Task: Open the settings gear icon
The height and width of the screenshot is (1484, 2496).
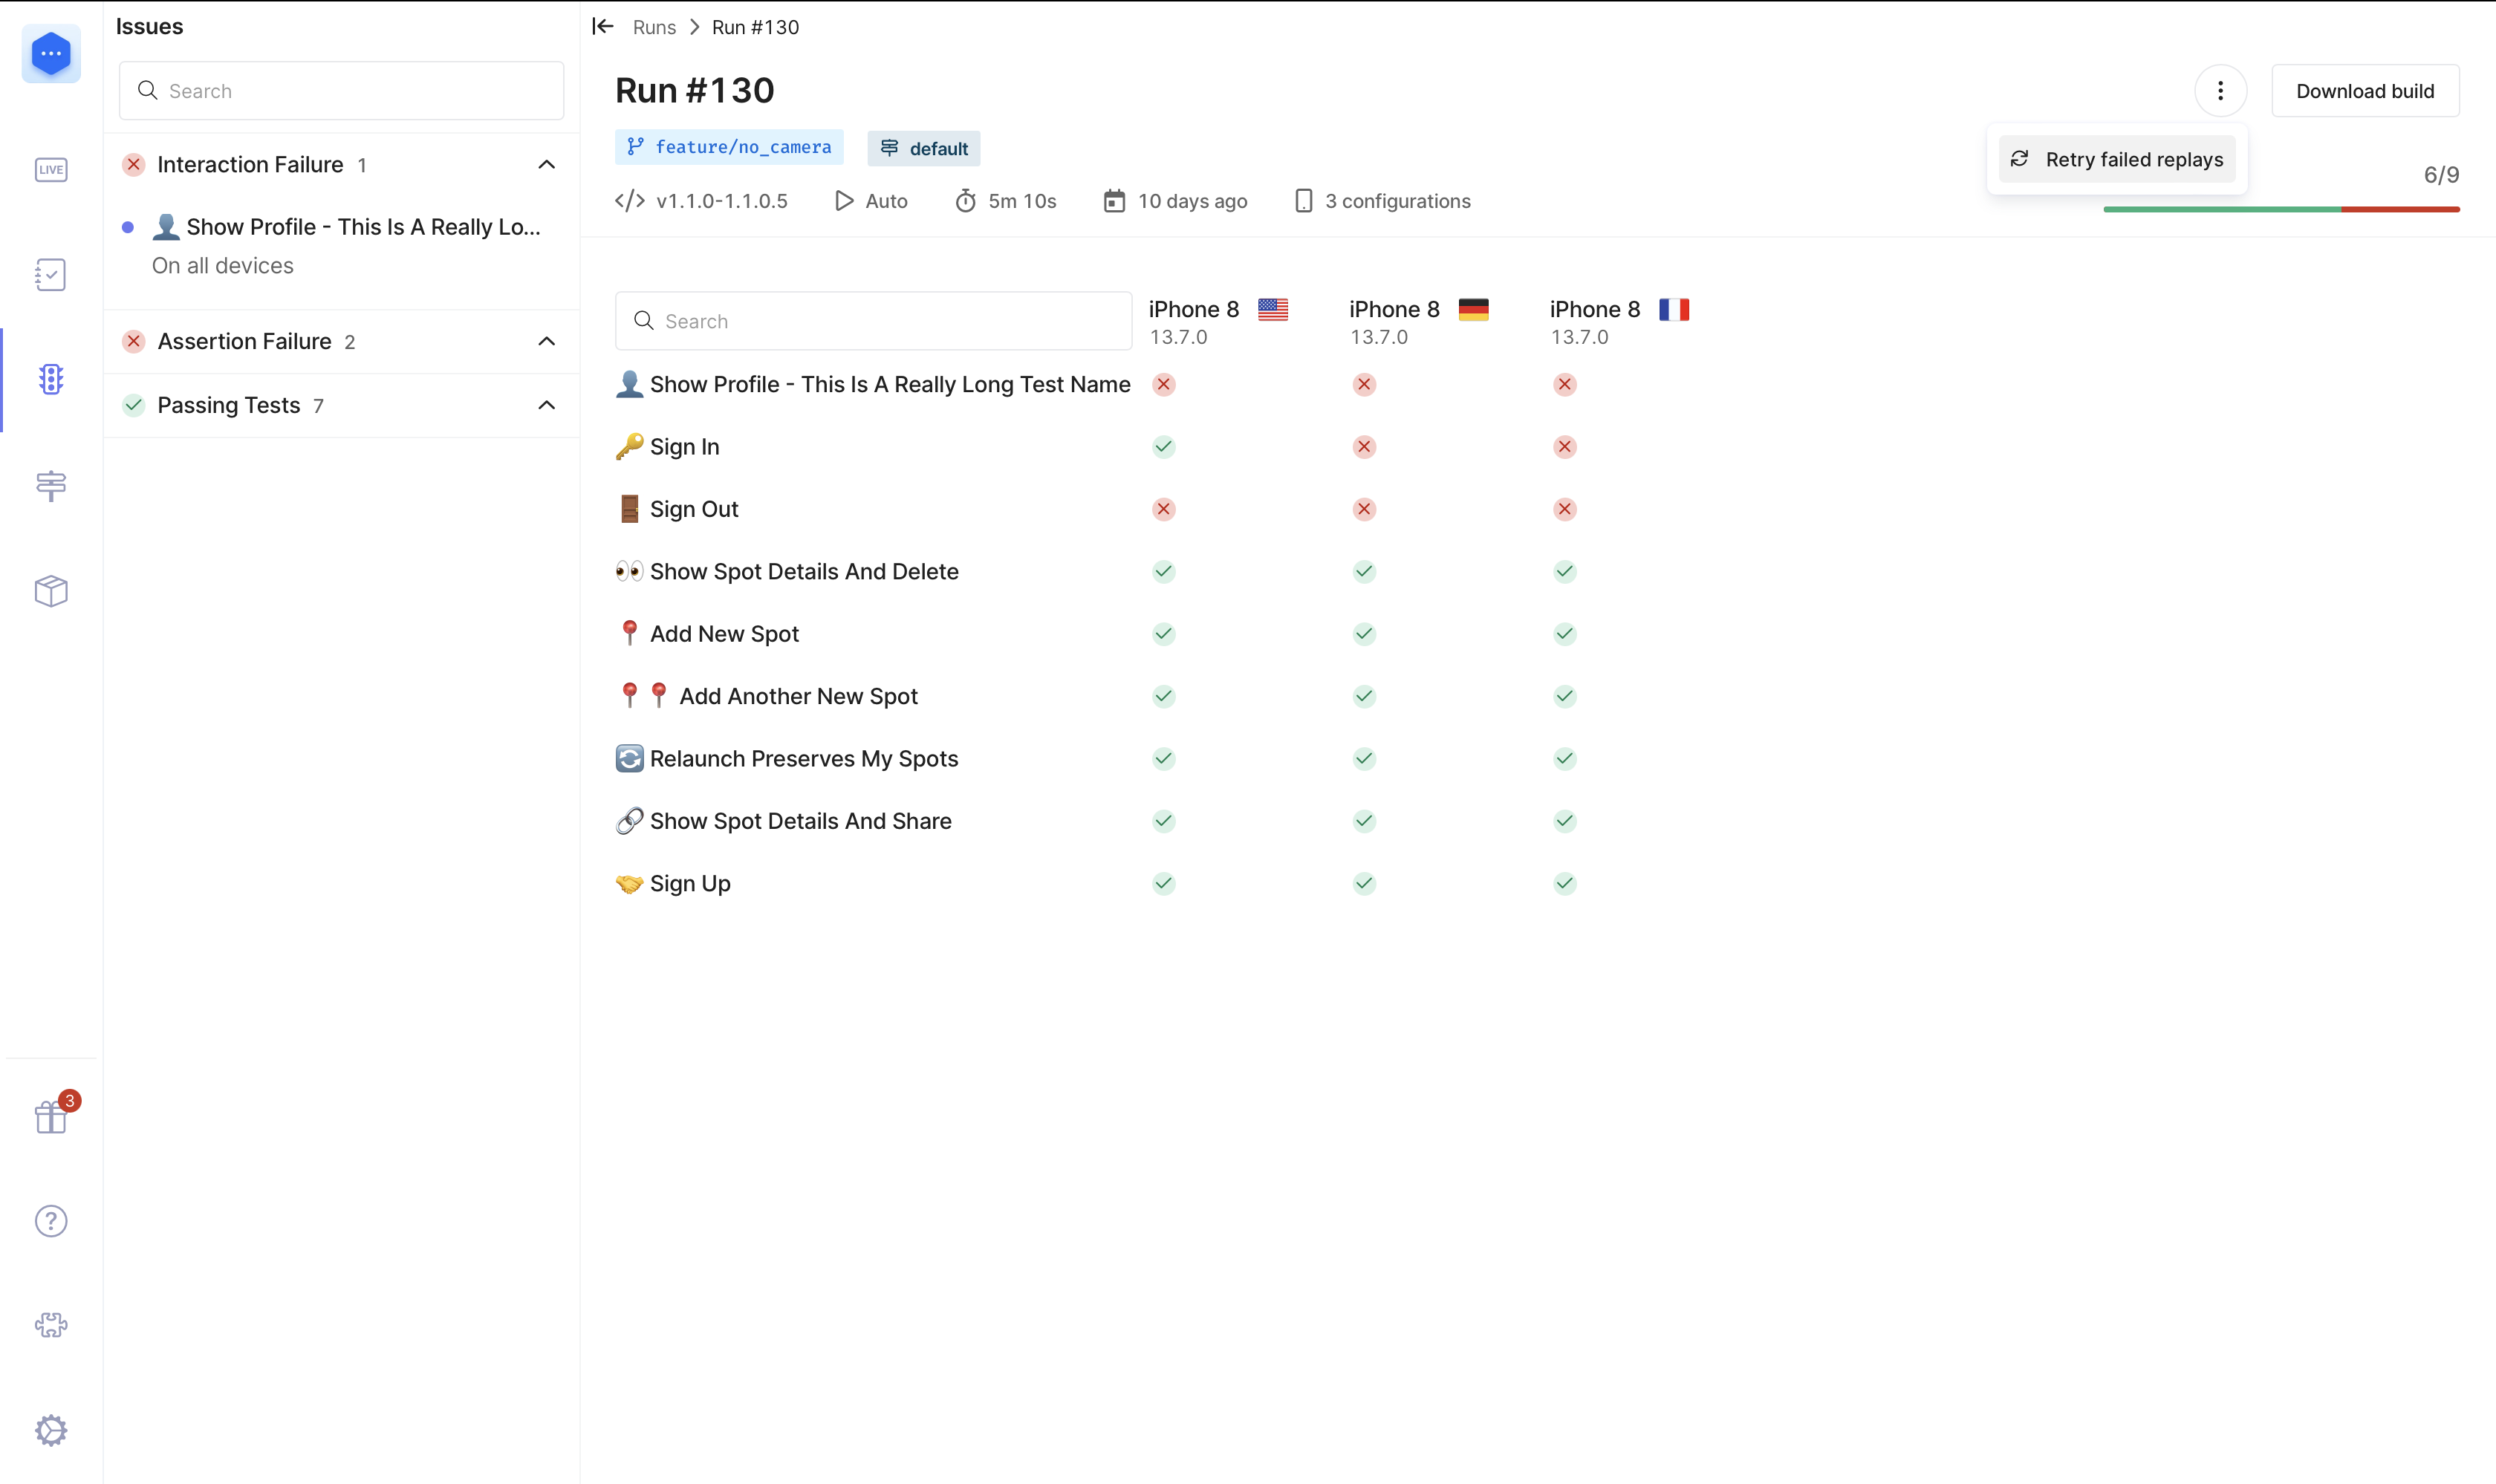Action: click(x=51, y=1430)
